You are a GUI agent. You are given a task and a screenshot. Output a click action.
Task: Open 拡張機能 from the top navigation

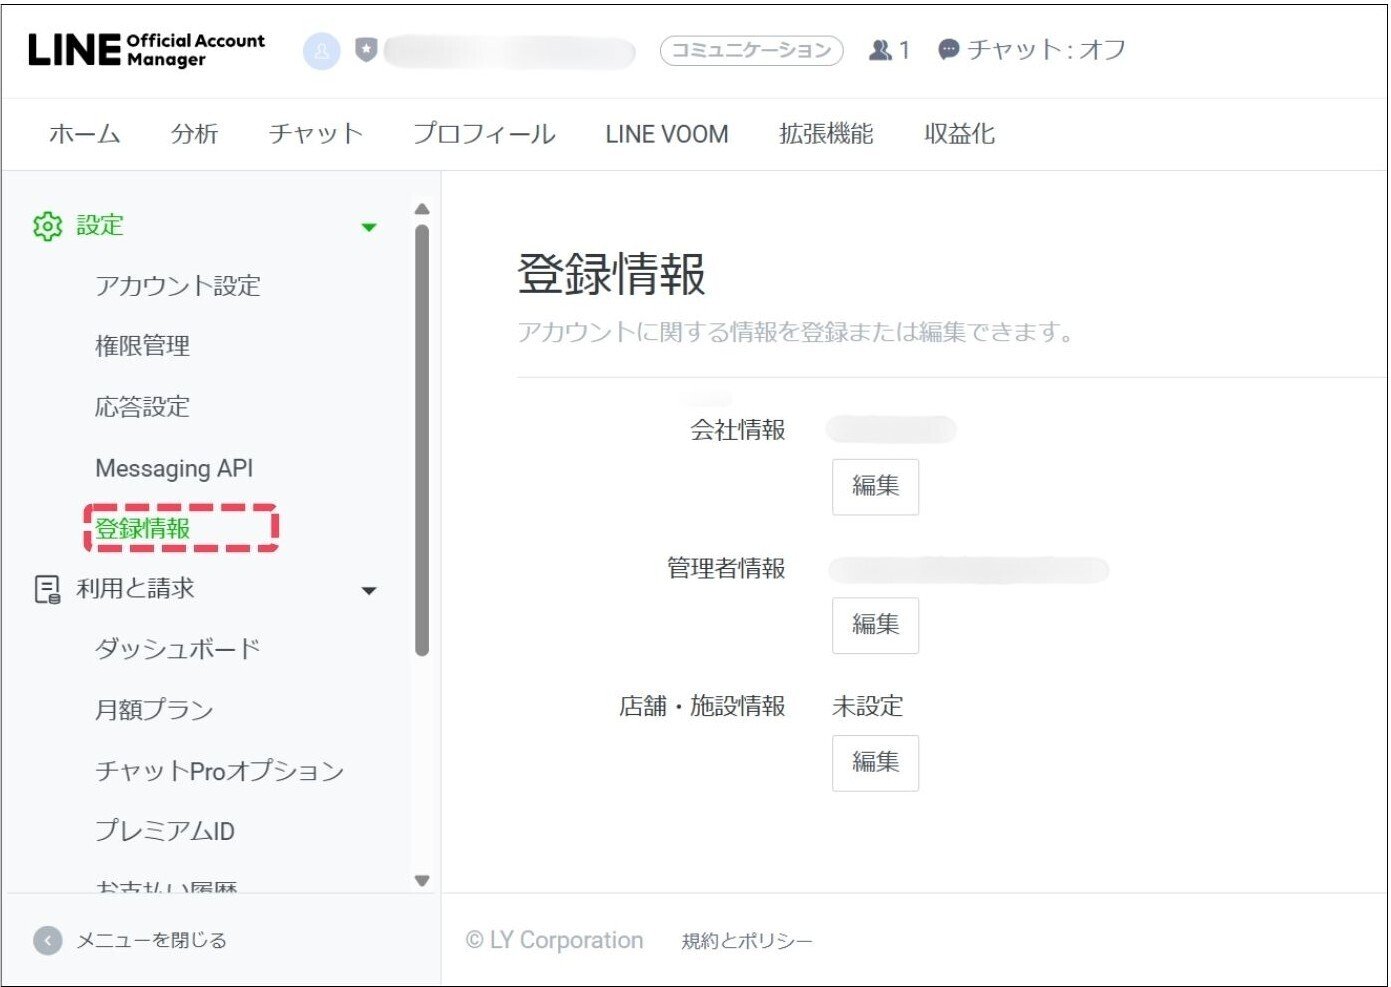825,134
